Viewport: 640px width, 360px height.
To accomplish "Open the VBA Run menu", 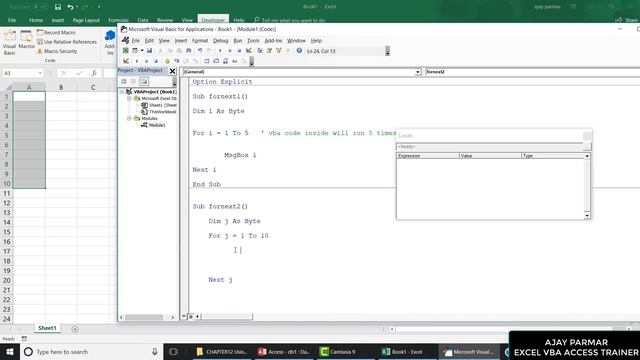I will [x=238, y=40].
